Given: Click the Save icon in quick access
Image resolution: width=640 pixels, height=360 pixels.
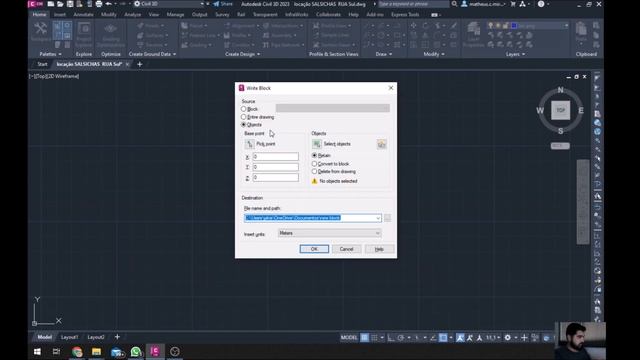Looking at the screenshot, I should click(x=70, y=4).
